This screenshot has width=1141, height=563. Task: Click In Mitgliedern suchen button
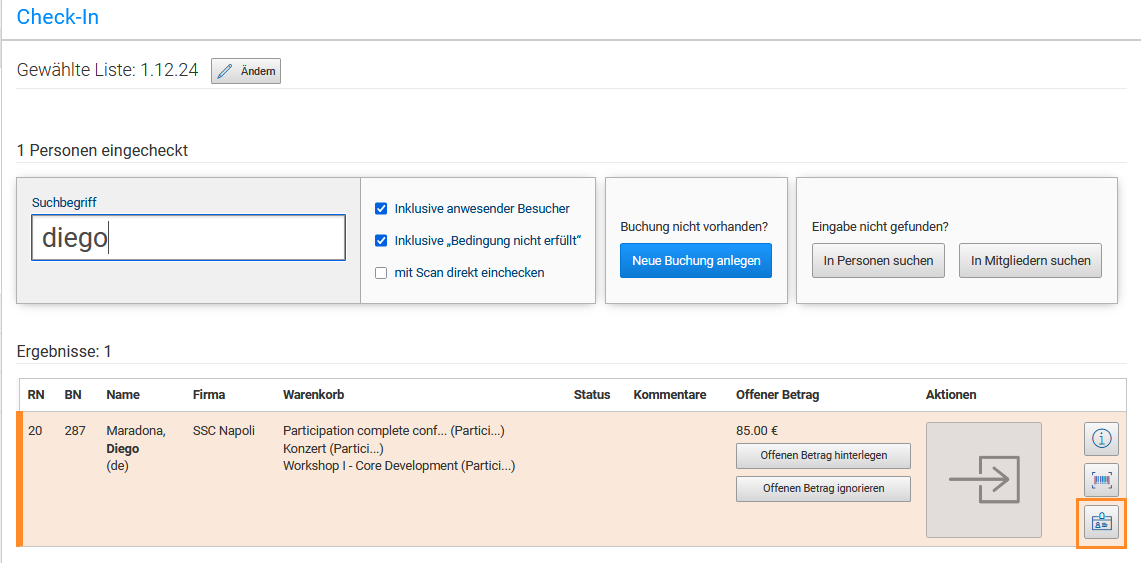(x=1030, y=260)
